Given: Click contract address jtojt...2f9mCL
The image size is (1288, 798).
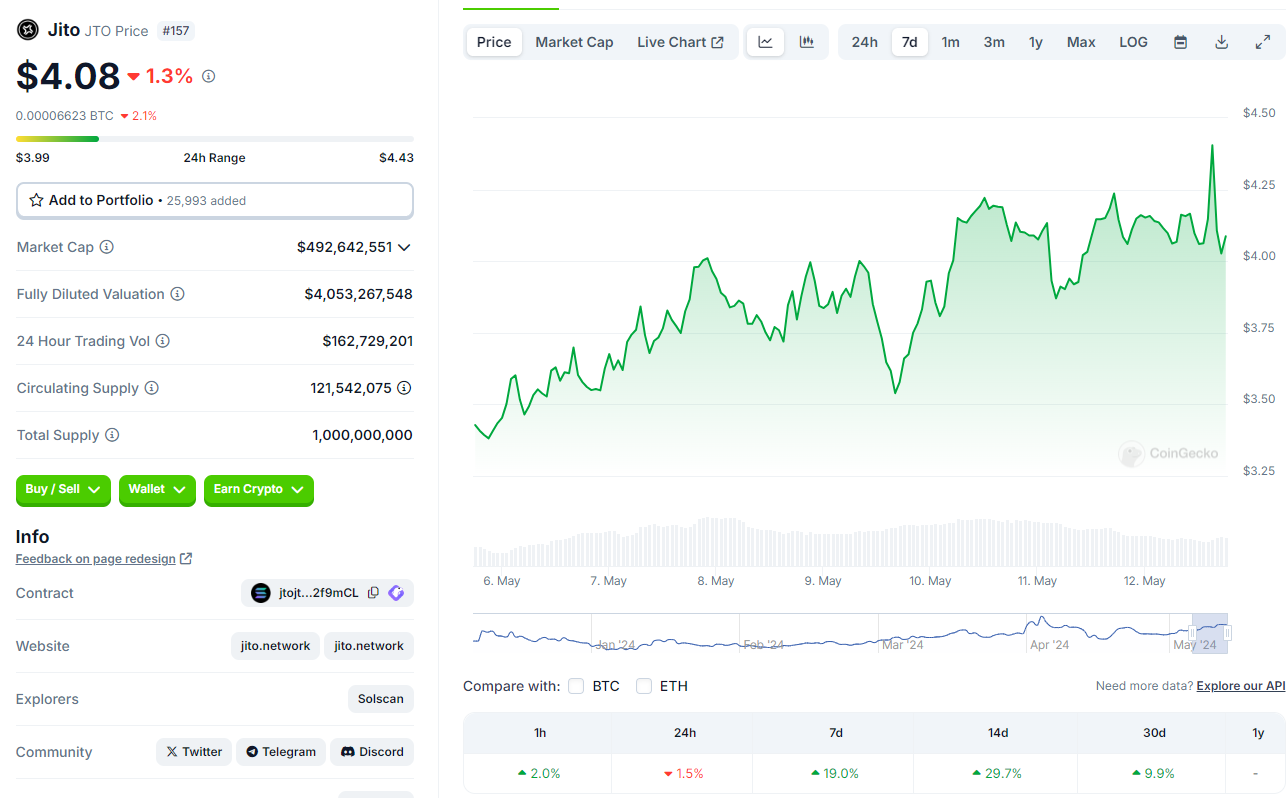Looking at the screenshot, I should coord(318,593).
